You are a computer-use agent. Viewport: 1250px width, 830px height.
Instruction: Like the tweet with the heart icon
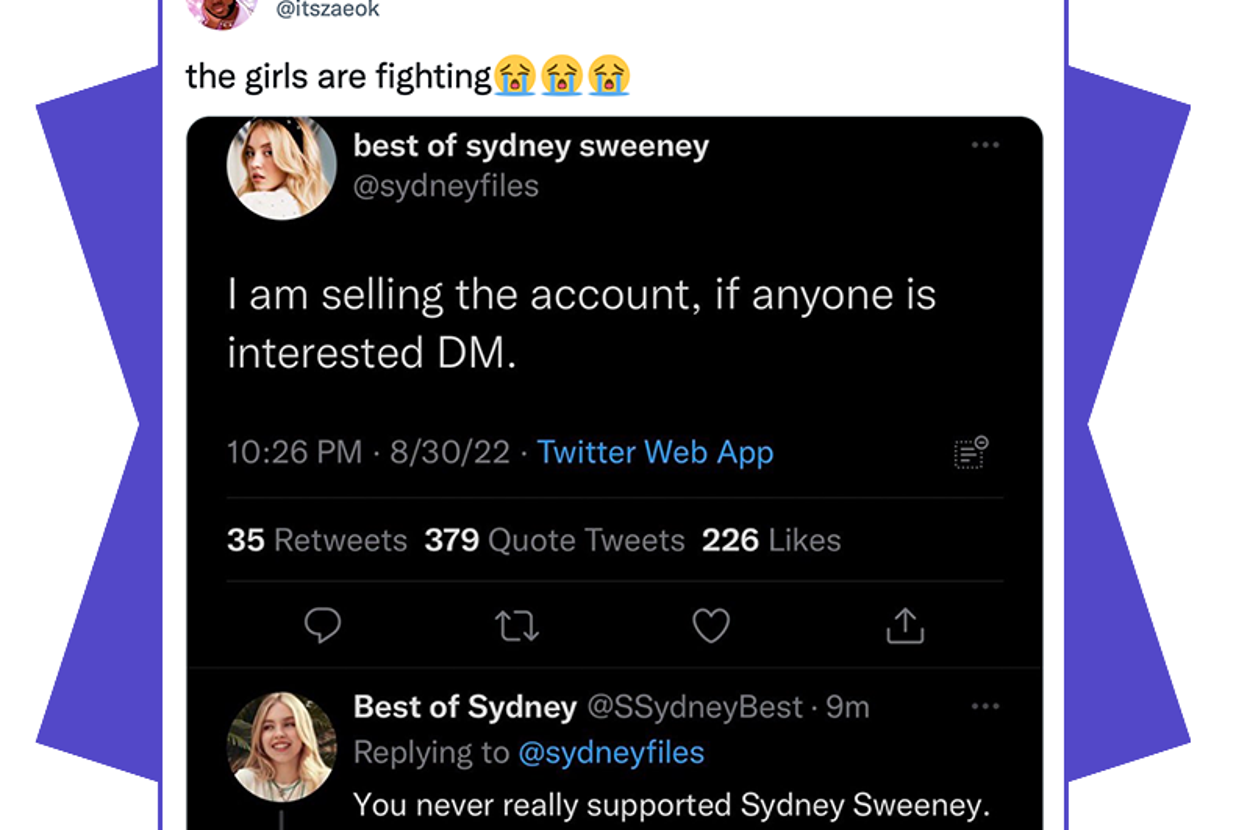pyautogui.click(x=711, y=625)
